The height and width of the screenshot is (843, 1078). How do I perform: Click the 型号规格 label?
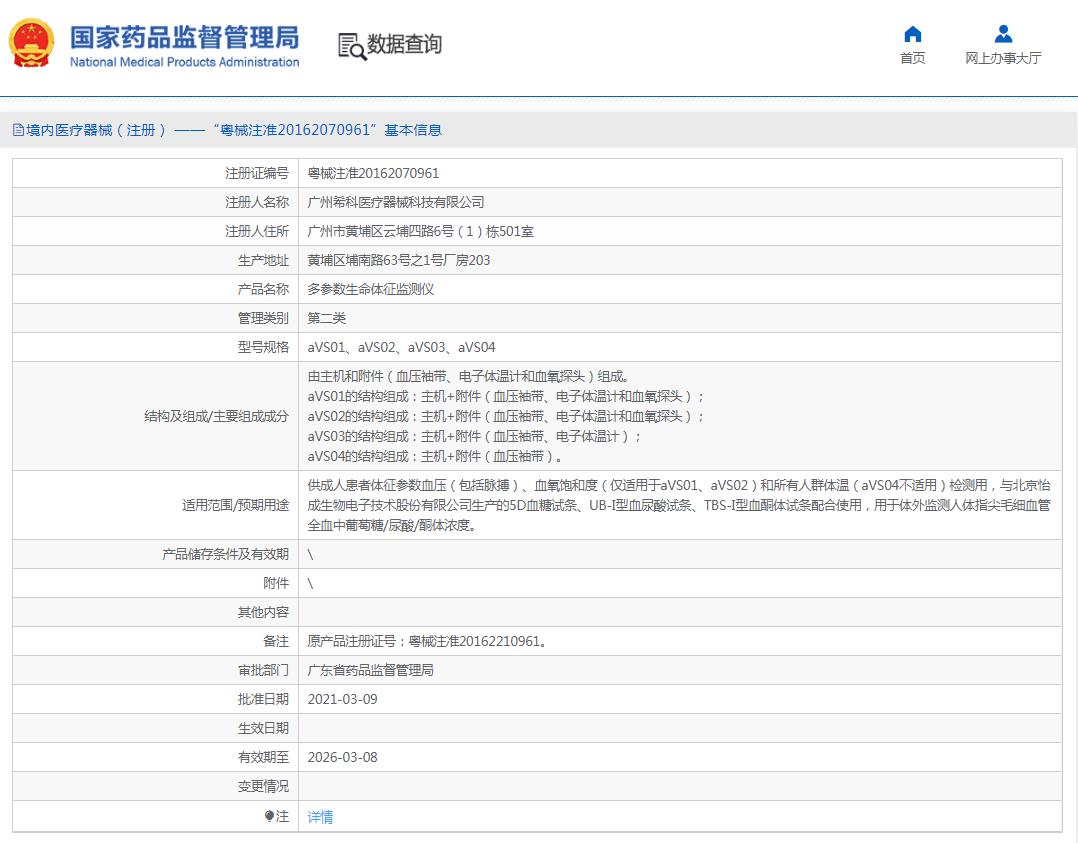263,347
